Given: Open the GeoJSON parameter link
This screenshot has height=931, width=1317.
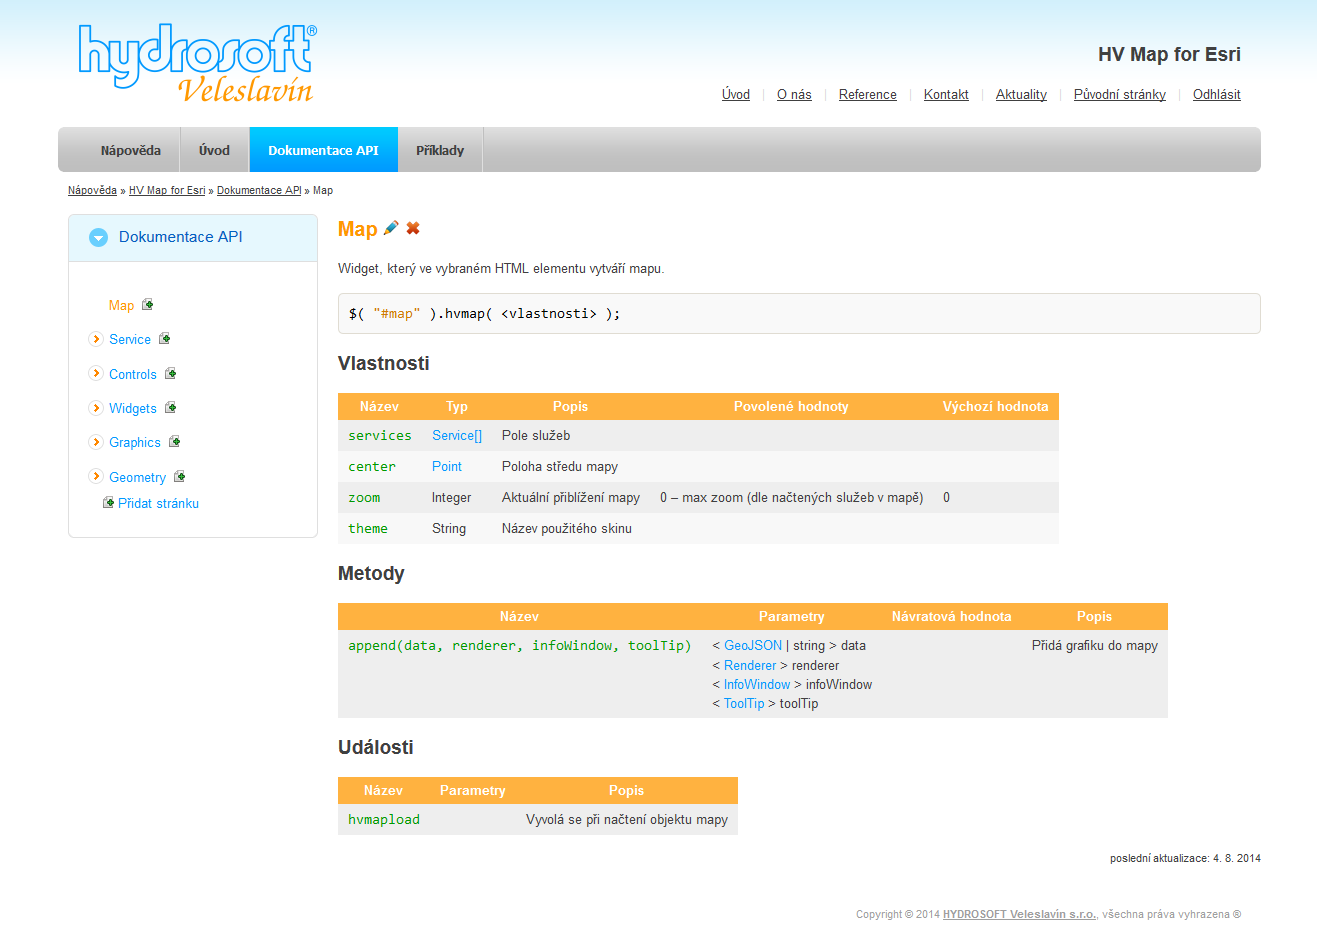Looking at the screenshot, I should tap(753, 645).
